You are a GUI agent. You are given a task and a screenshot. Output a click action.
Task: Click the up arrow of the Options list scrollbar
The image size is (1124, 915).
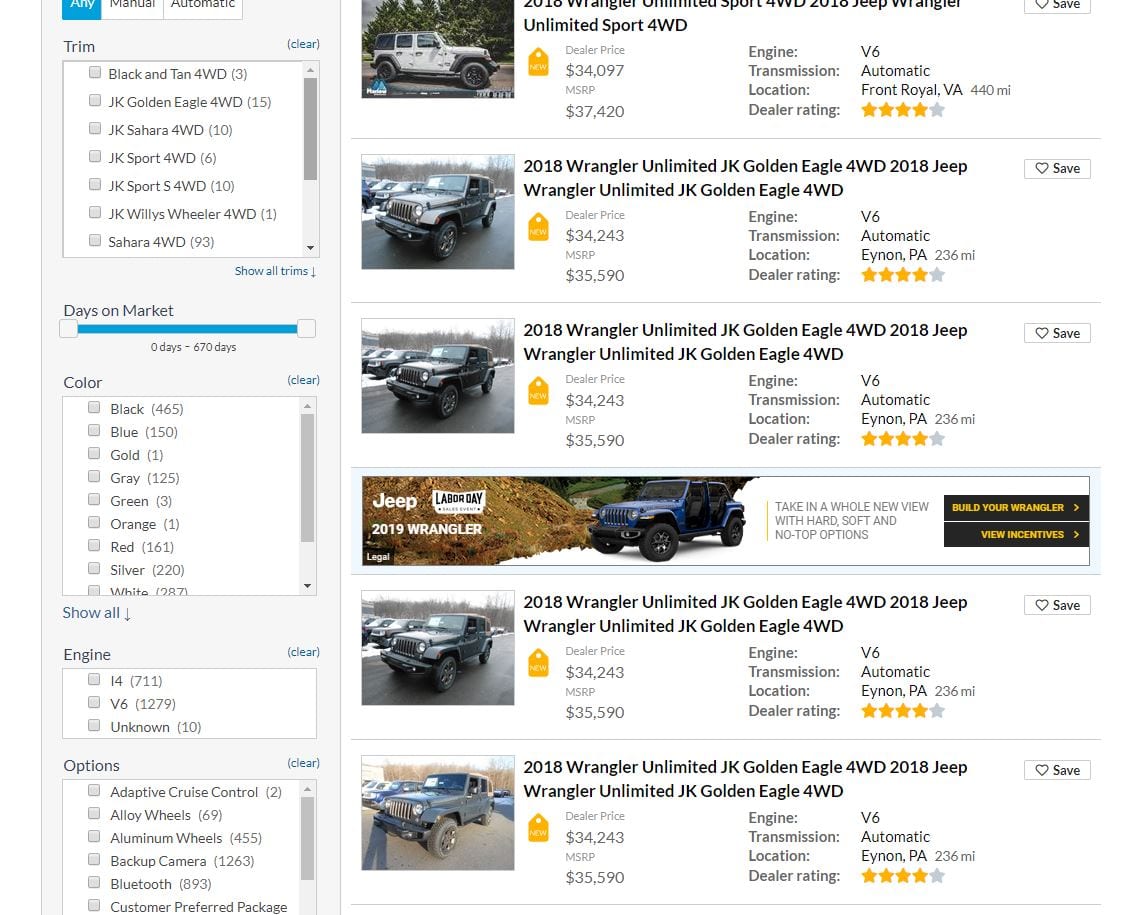308,790
